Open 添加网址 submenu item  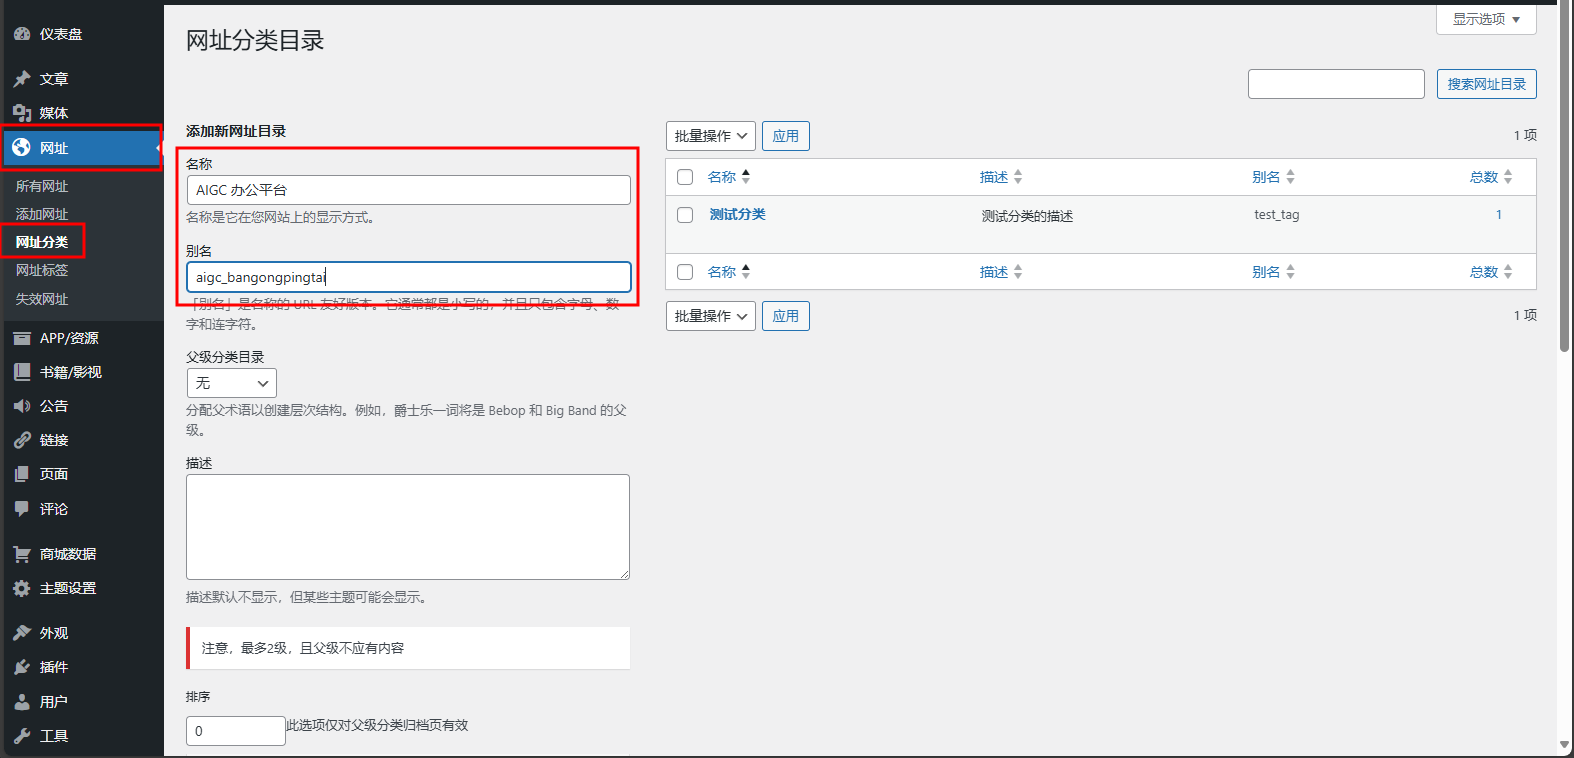42,214
